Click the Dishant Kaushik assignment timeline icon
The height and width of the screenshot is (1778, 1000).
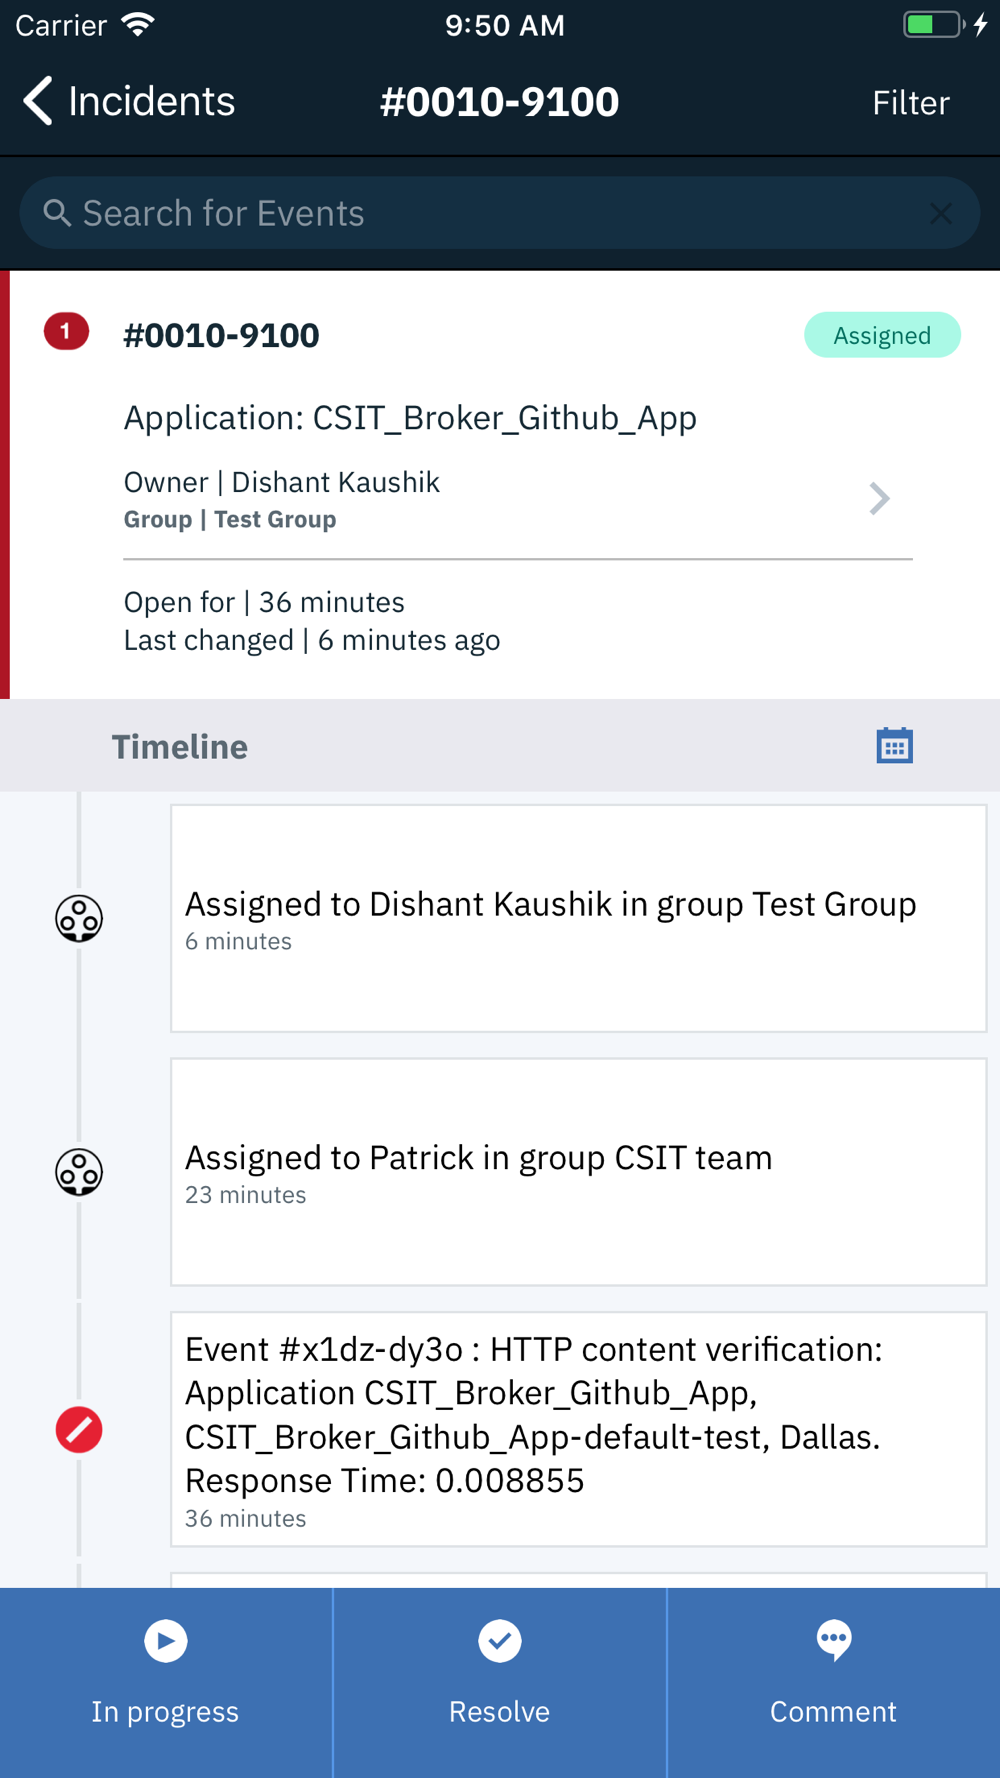[x=79, y=918]
